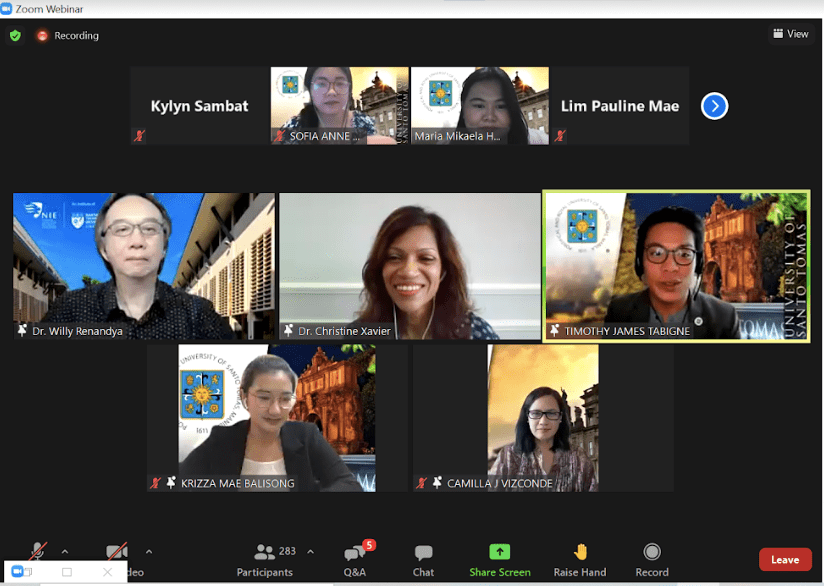Image resolution: width=824 pixels, height=586 pixels.
Task: Select Kylyn Sambat's participant tile
Action: point(200,106)
